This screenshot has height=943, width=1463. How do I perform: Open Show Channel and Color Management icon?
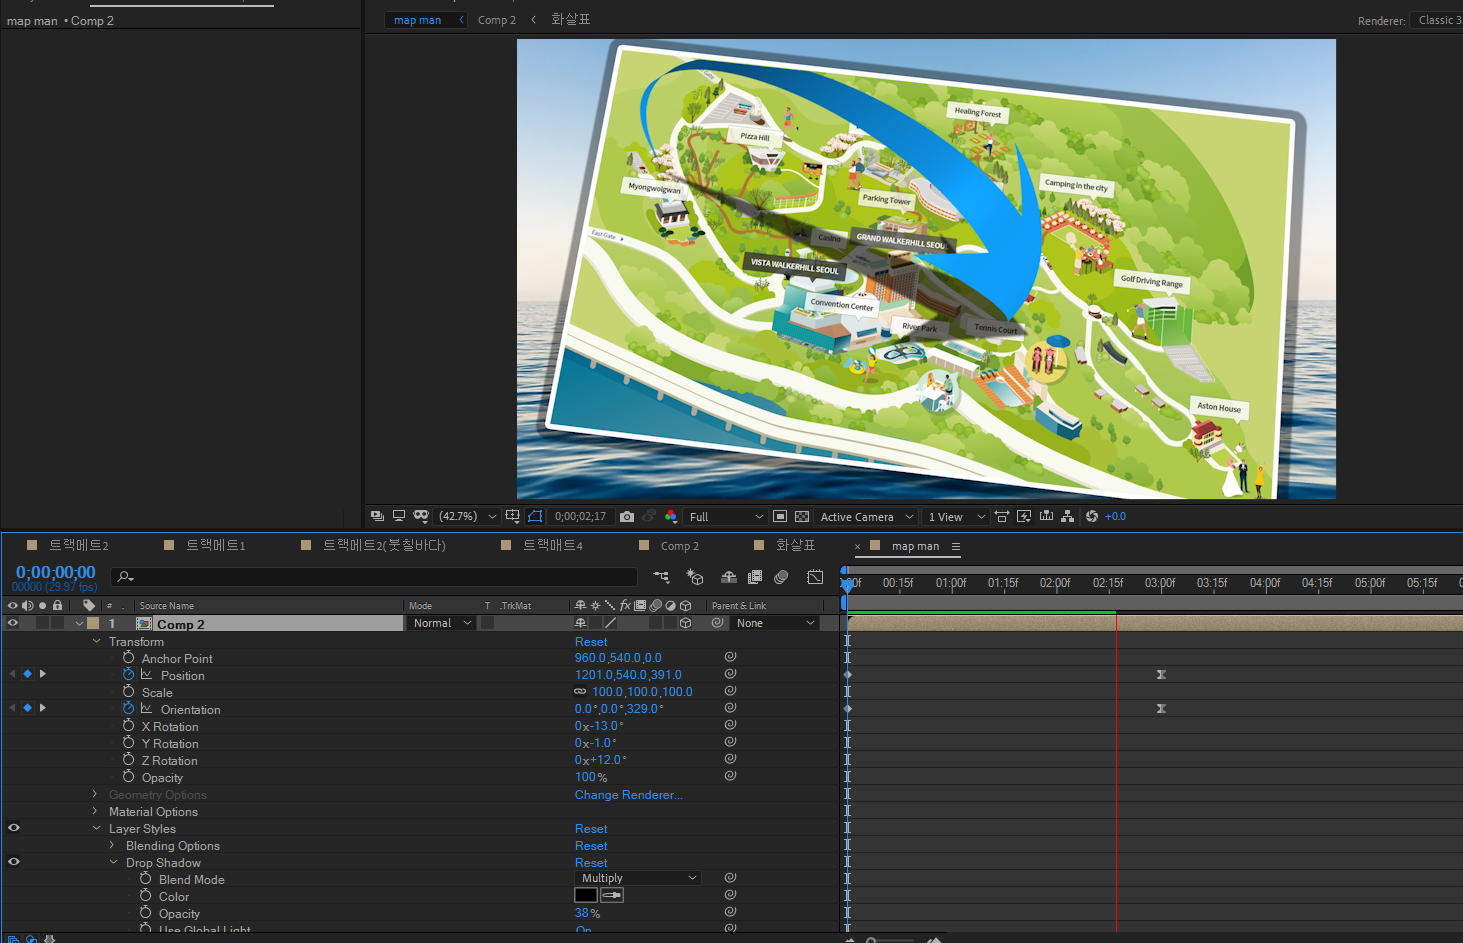[x=671, y=517]
